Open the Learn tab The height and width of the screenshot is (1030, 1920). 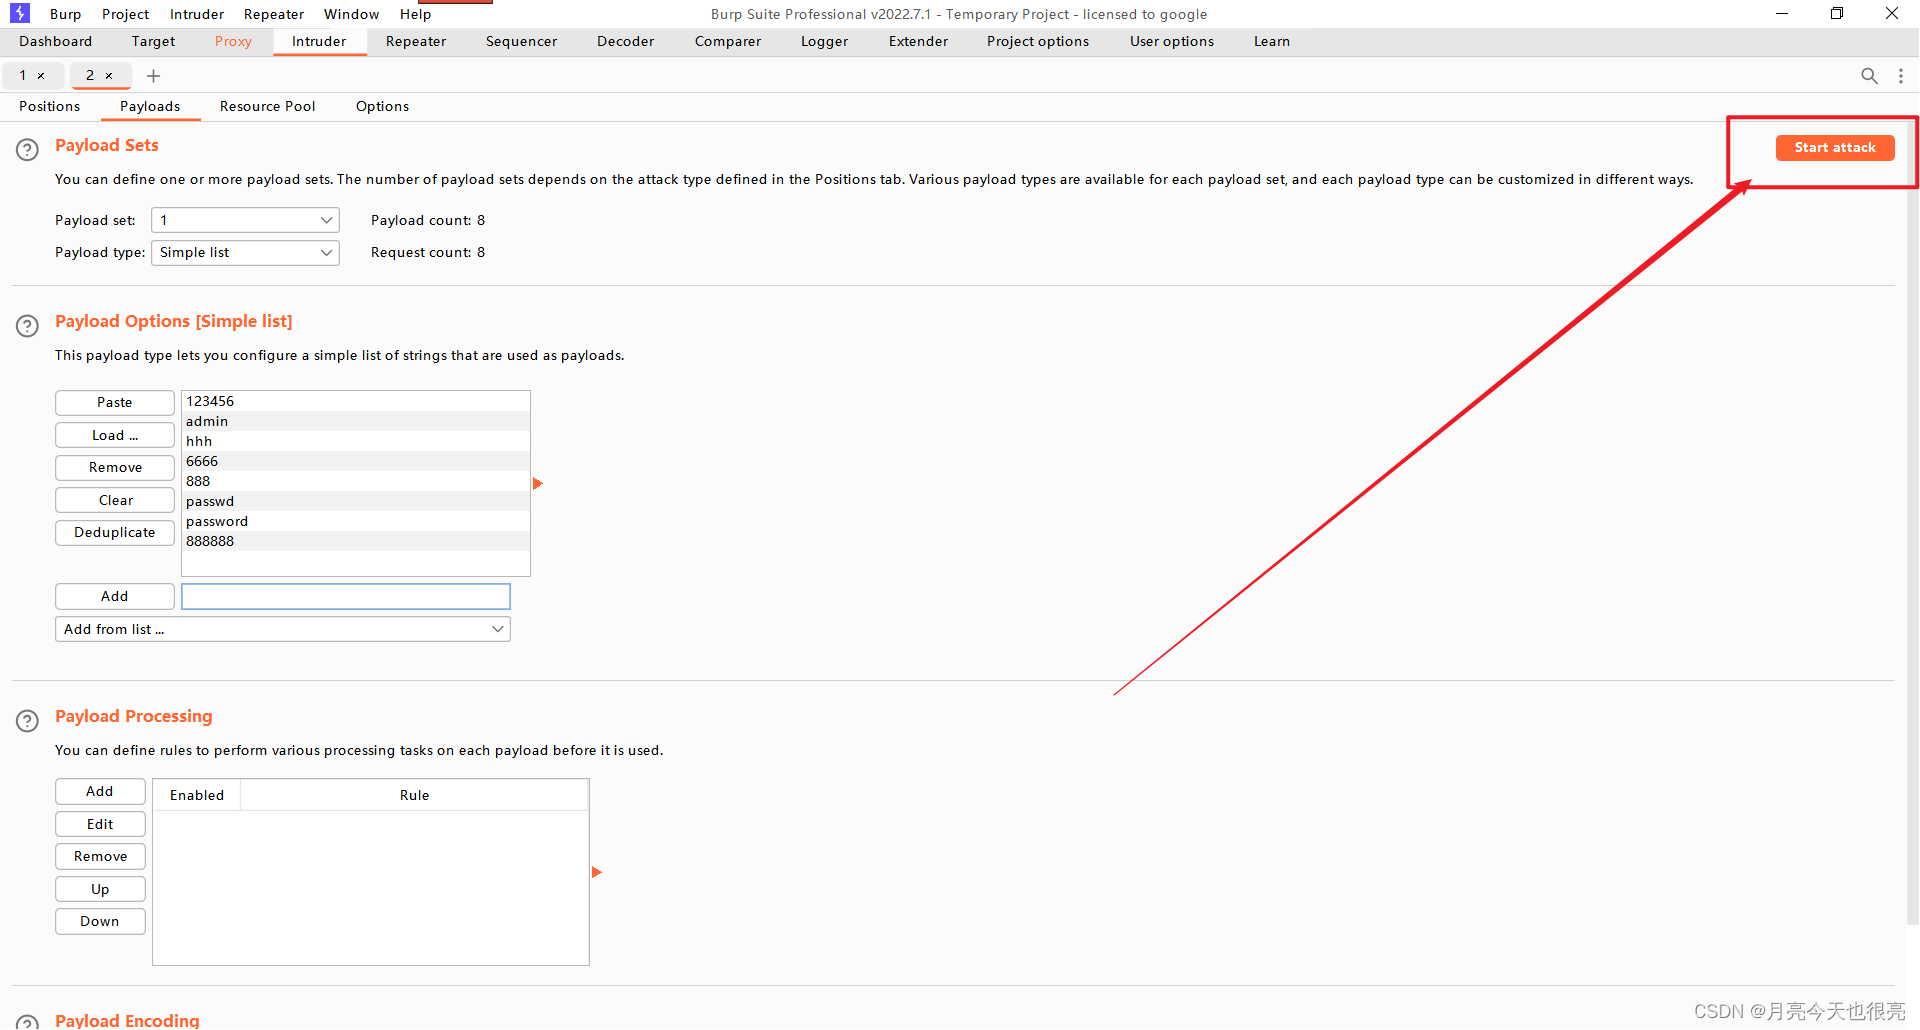1272,41
